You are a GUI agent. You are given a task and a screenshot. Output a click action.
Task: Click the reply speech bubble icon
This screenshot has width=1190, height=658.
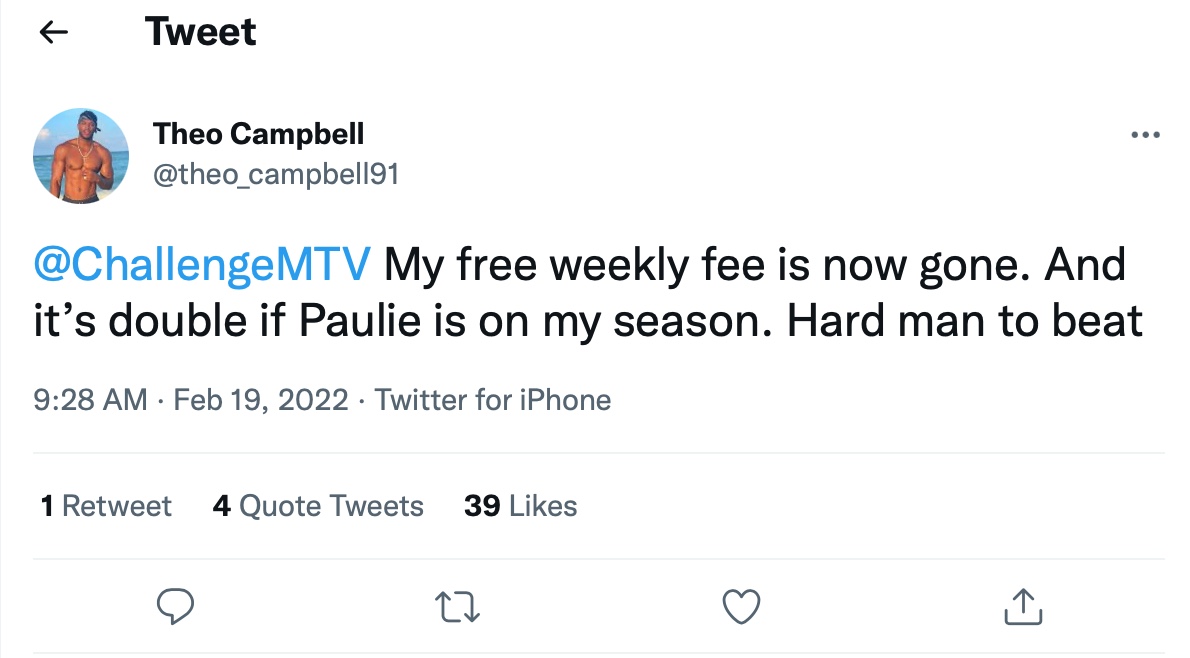[176, 605]
